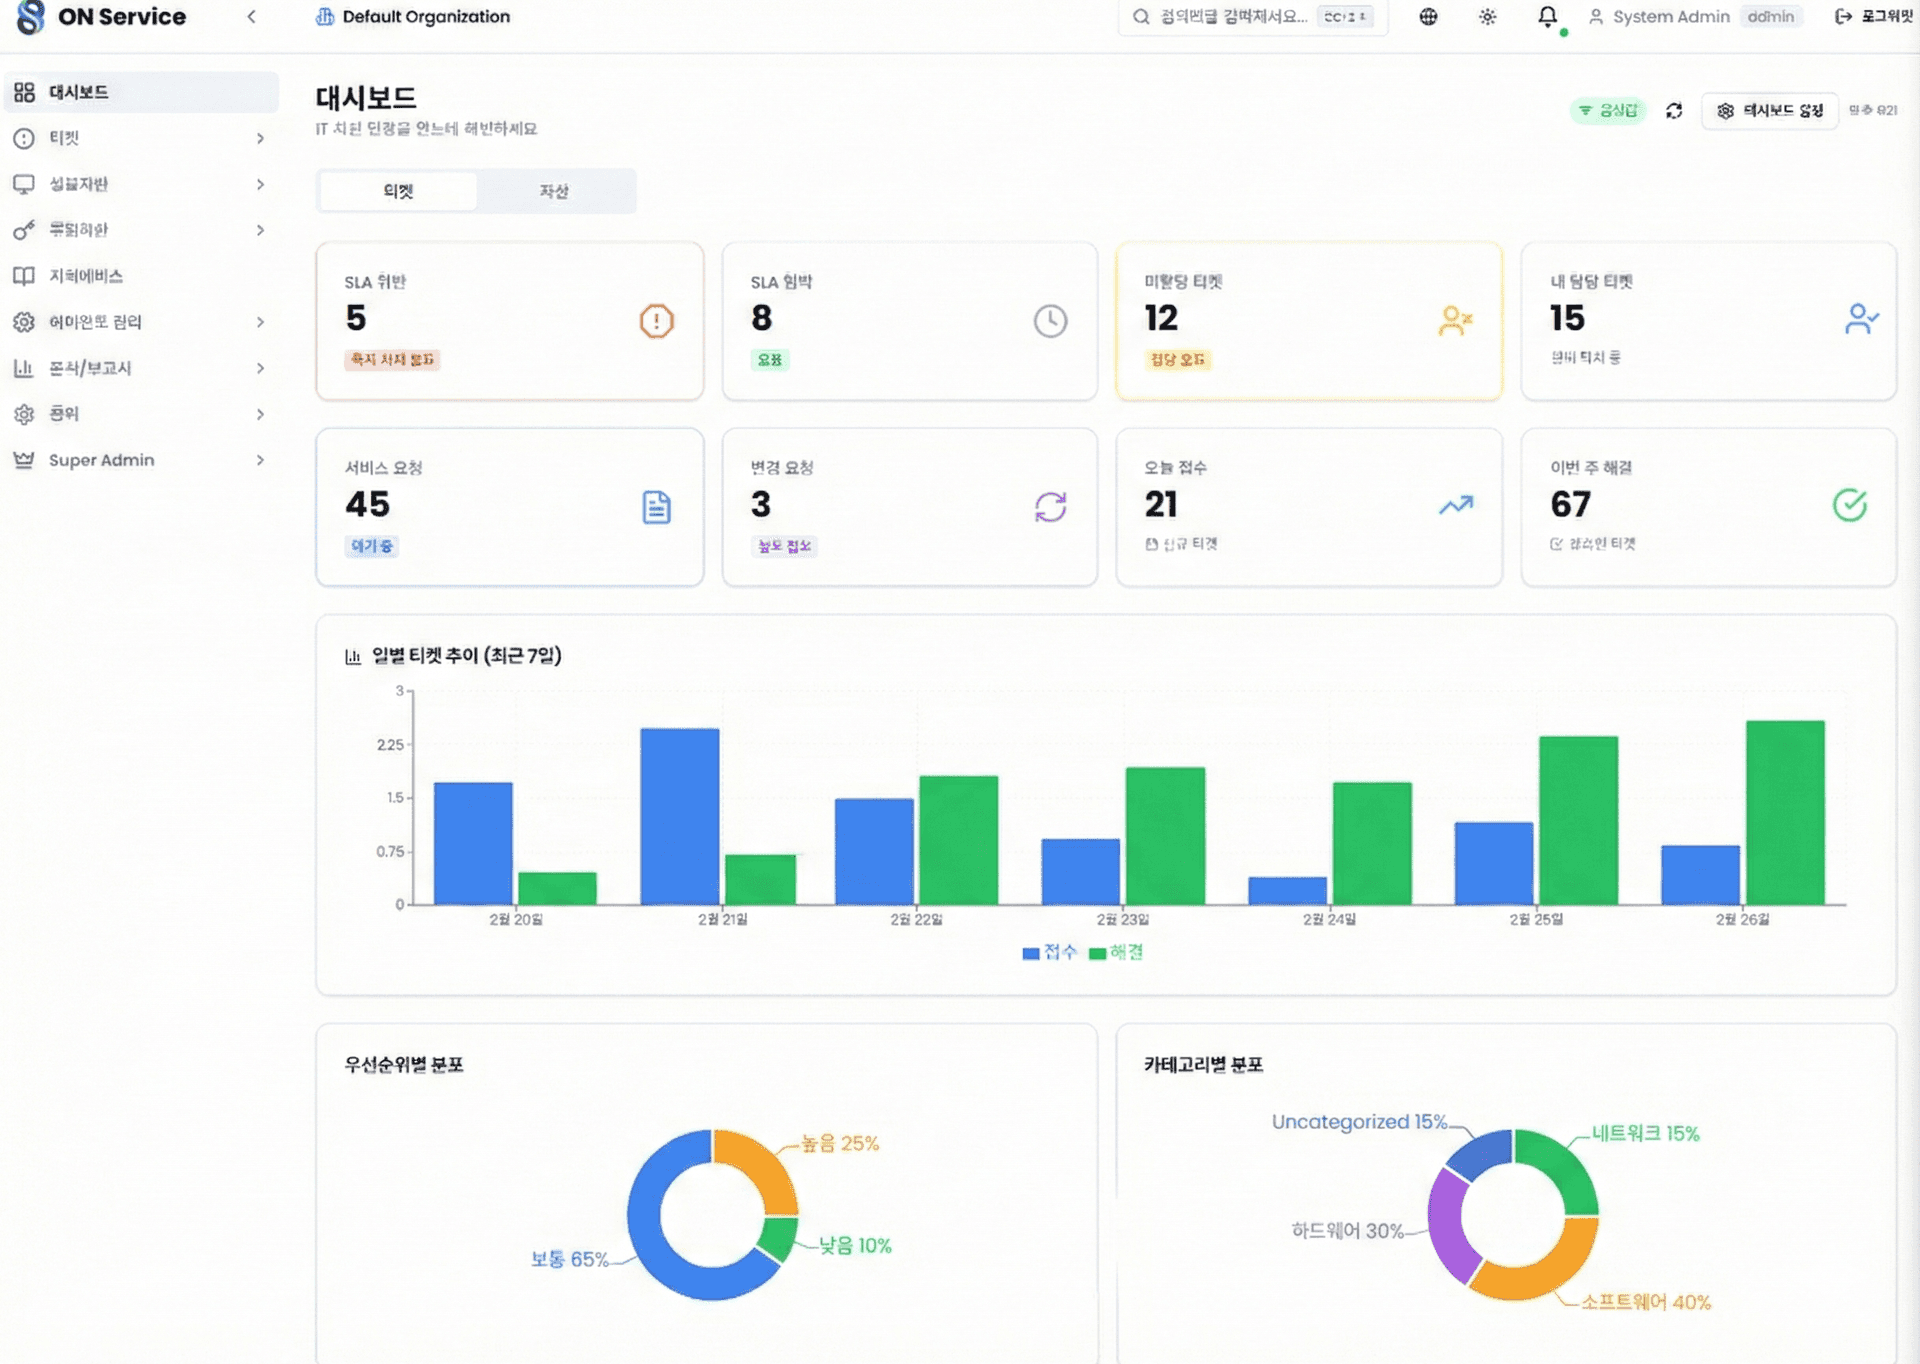This screenshot has height=1364, width=1920.
Task: Click the green 해결 legend color swatch
Action: click(x=1098, y=952)
